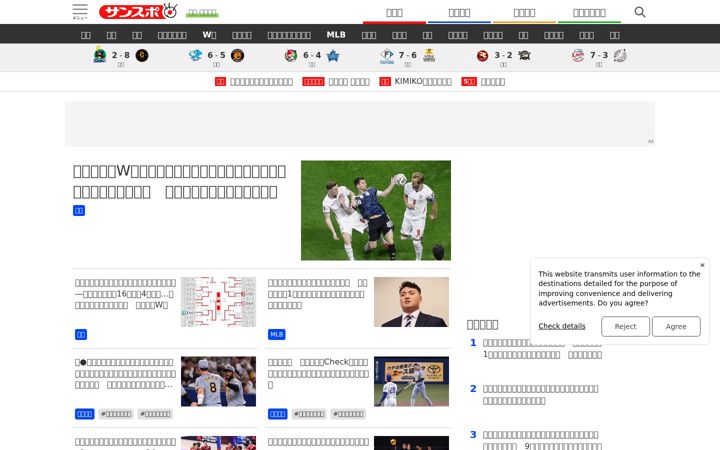720x450 pixels.
Task: Open the man in suit thumbnail
Action: click(x=411, y=302)
